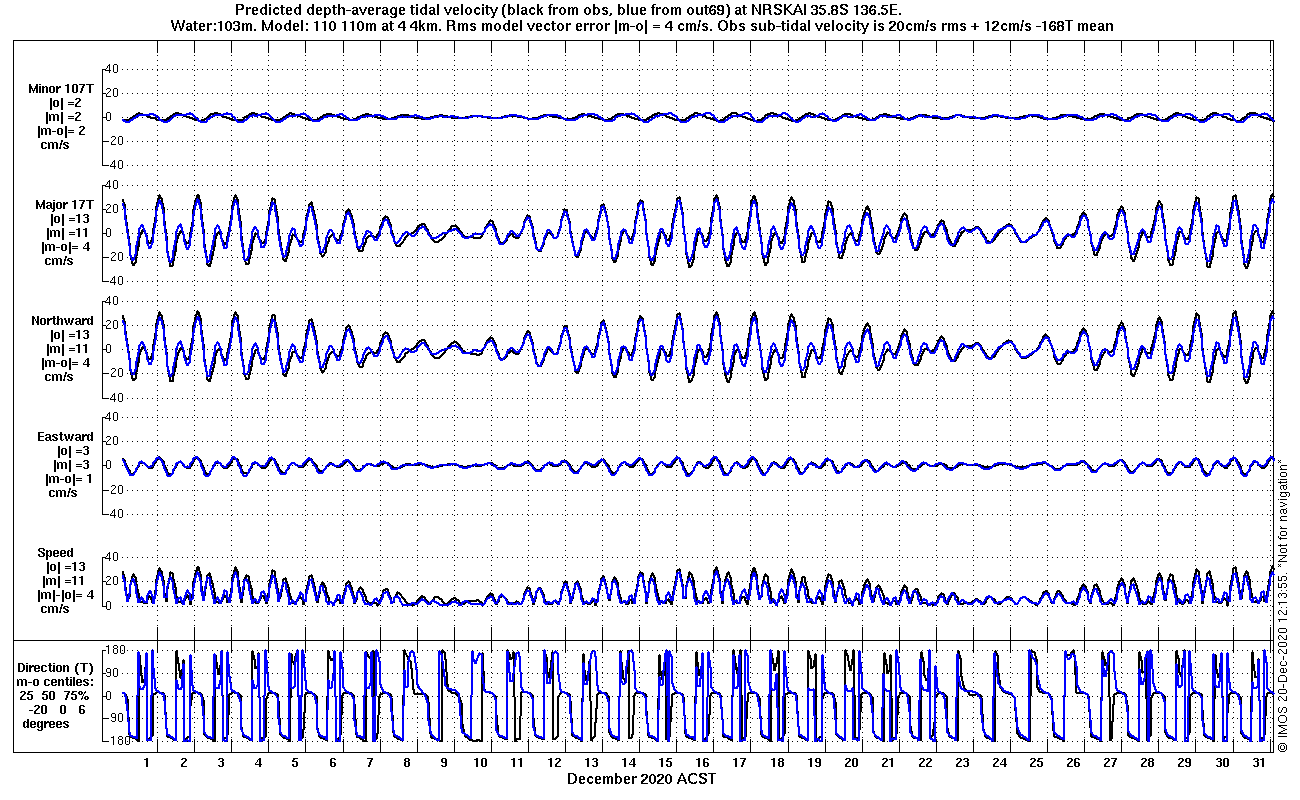Click day label '16' on the date axis
This screenshot has width=1300, height=800.
(702, 762)
